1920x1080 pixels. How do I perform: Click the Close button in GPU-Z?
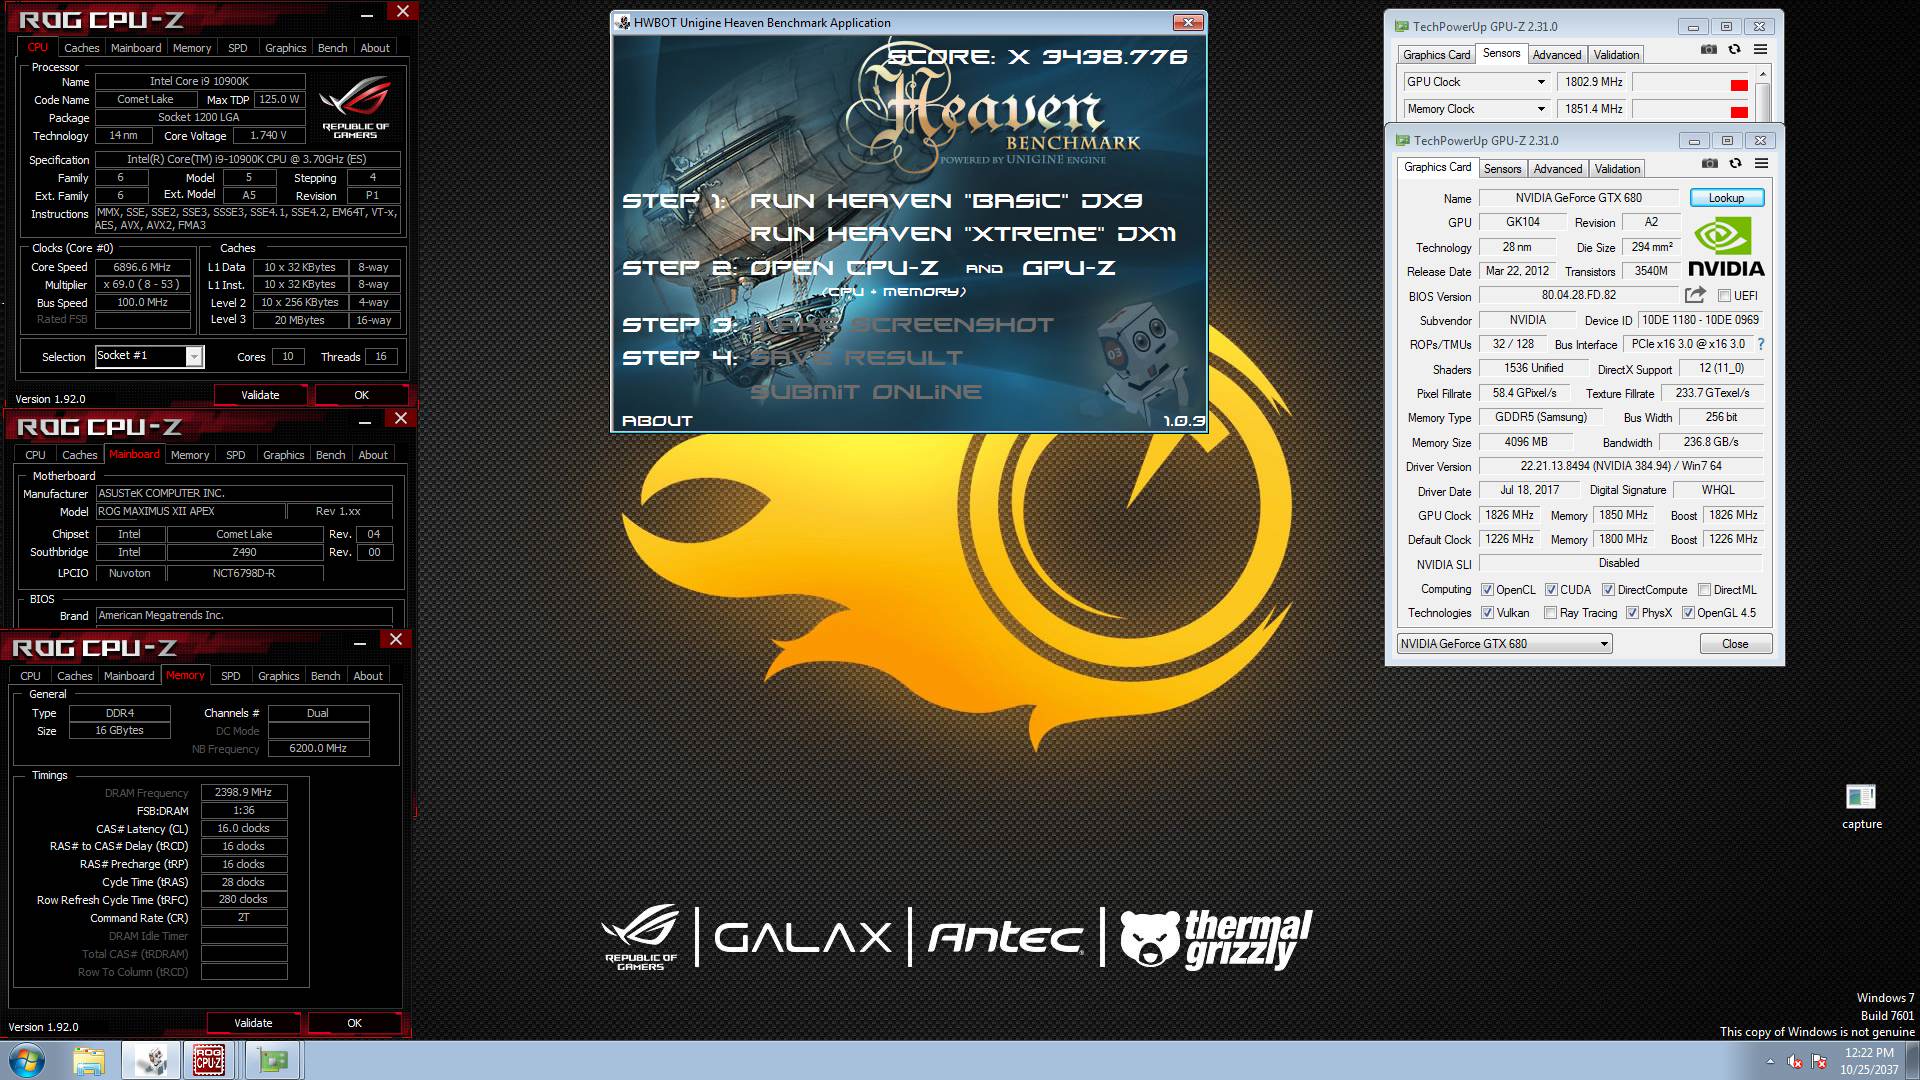(x=1735, y=644)
